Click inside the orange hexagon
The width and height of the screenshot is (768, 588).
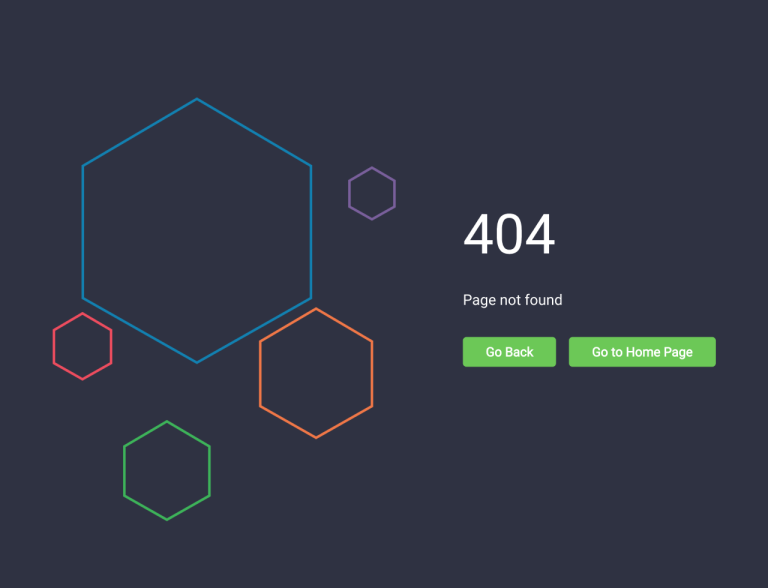[x=316, y=373]
